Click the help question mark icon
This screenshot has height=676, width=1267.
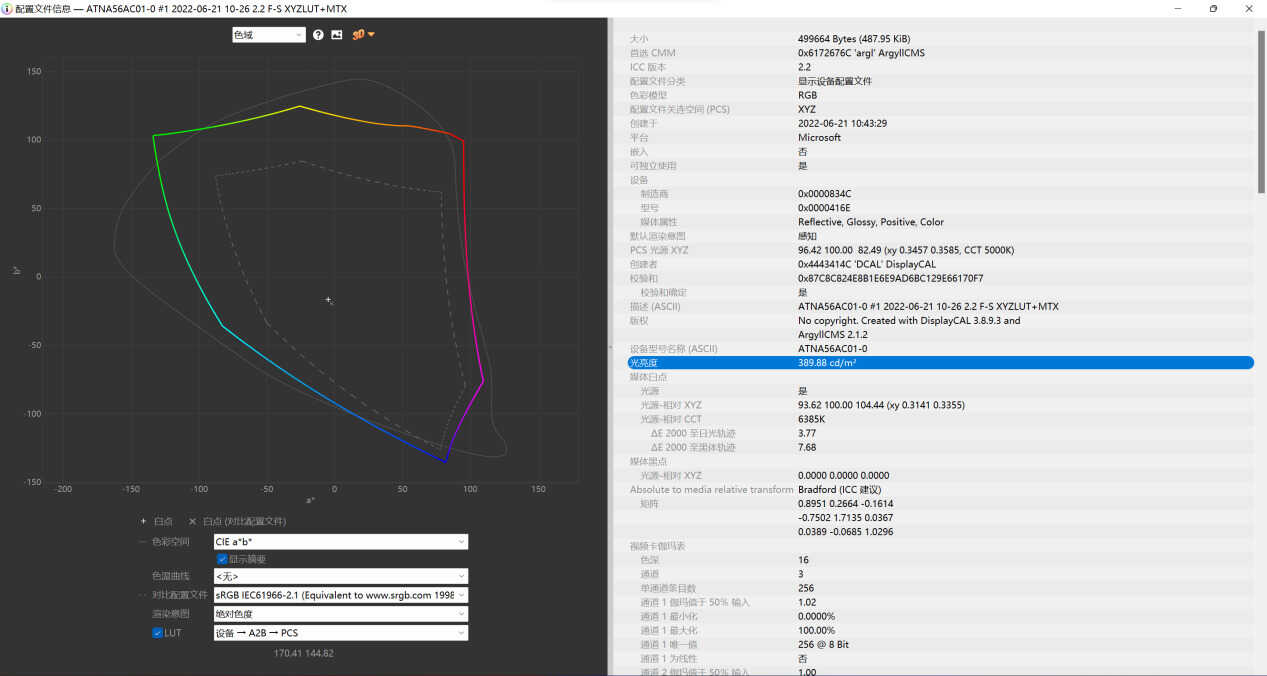[x=318, y=35]
